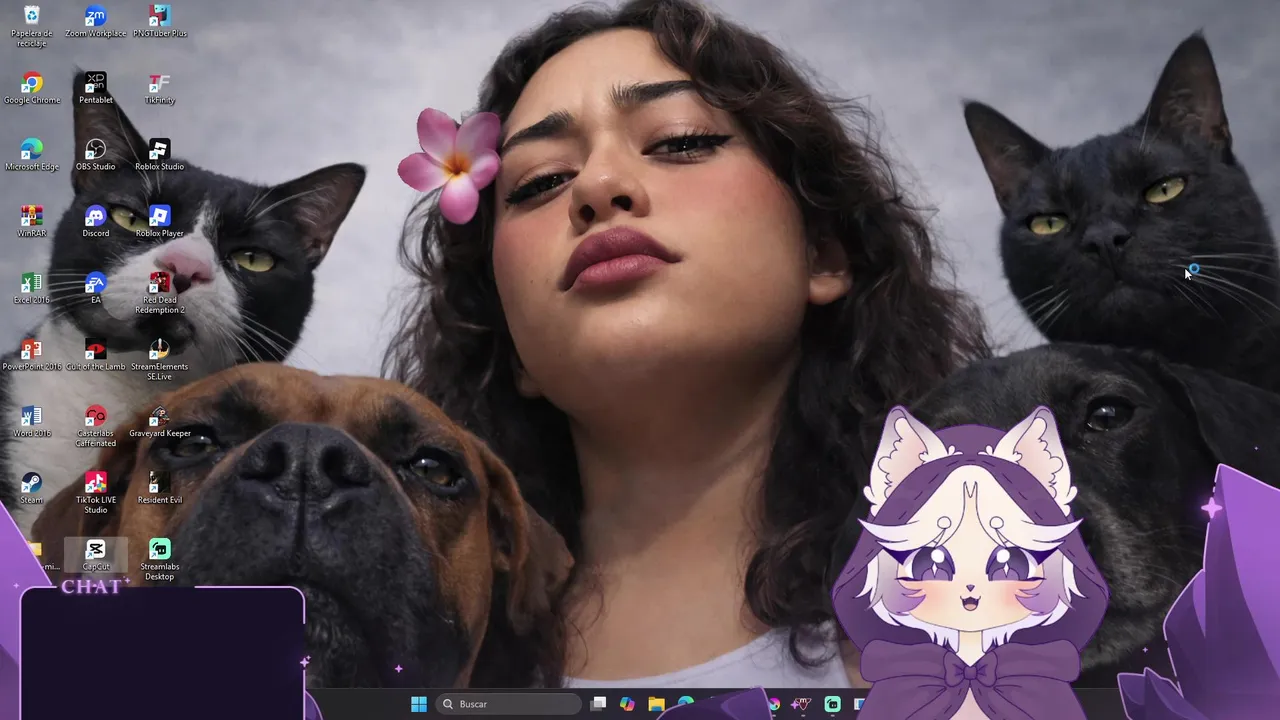Select Graveyard Keeper desktop shortcut

tap(159, 421)
